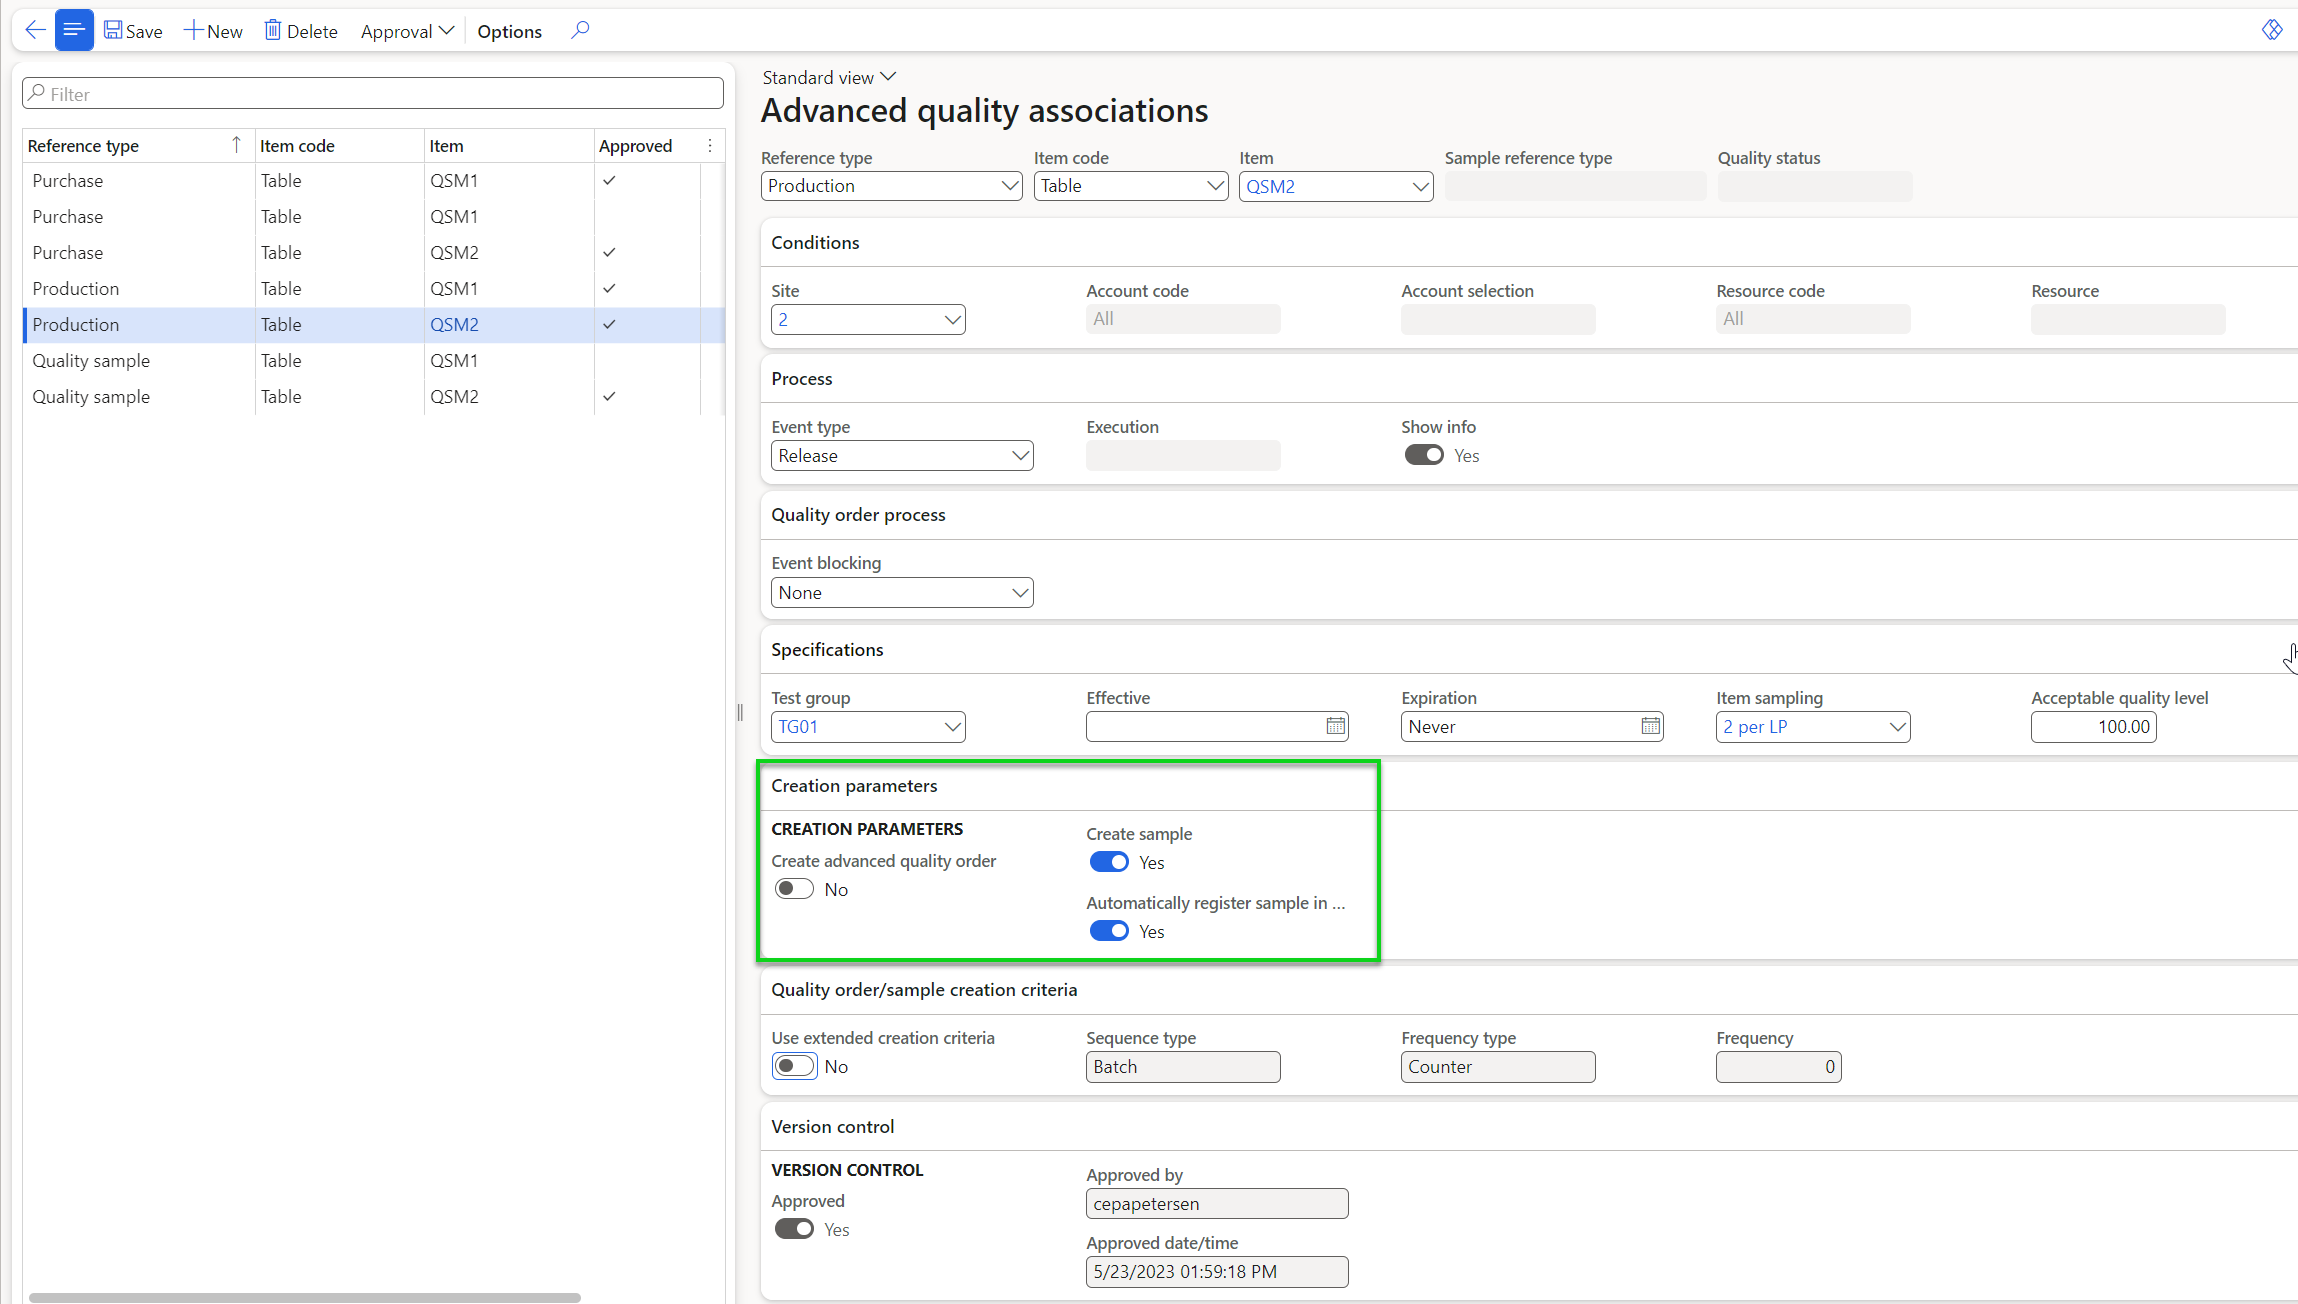The width and height of the screenshot is (2298, 1304).
Task: Click the grid column options ellipsis
Action: (710, 146)
